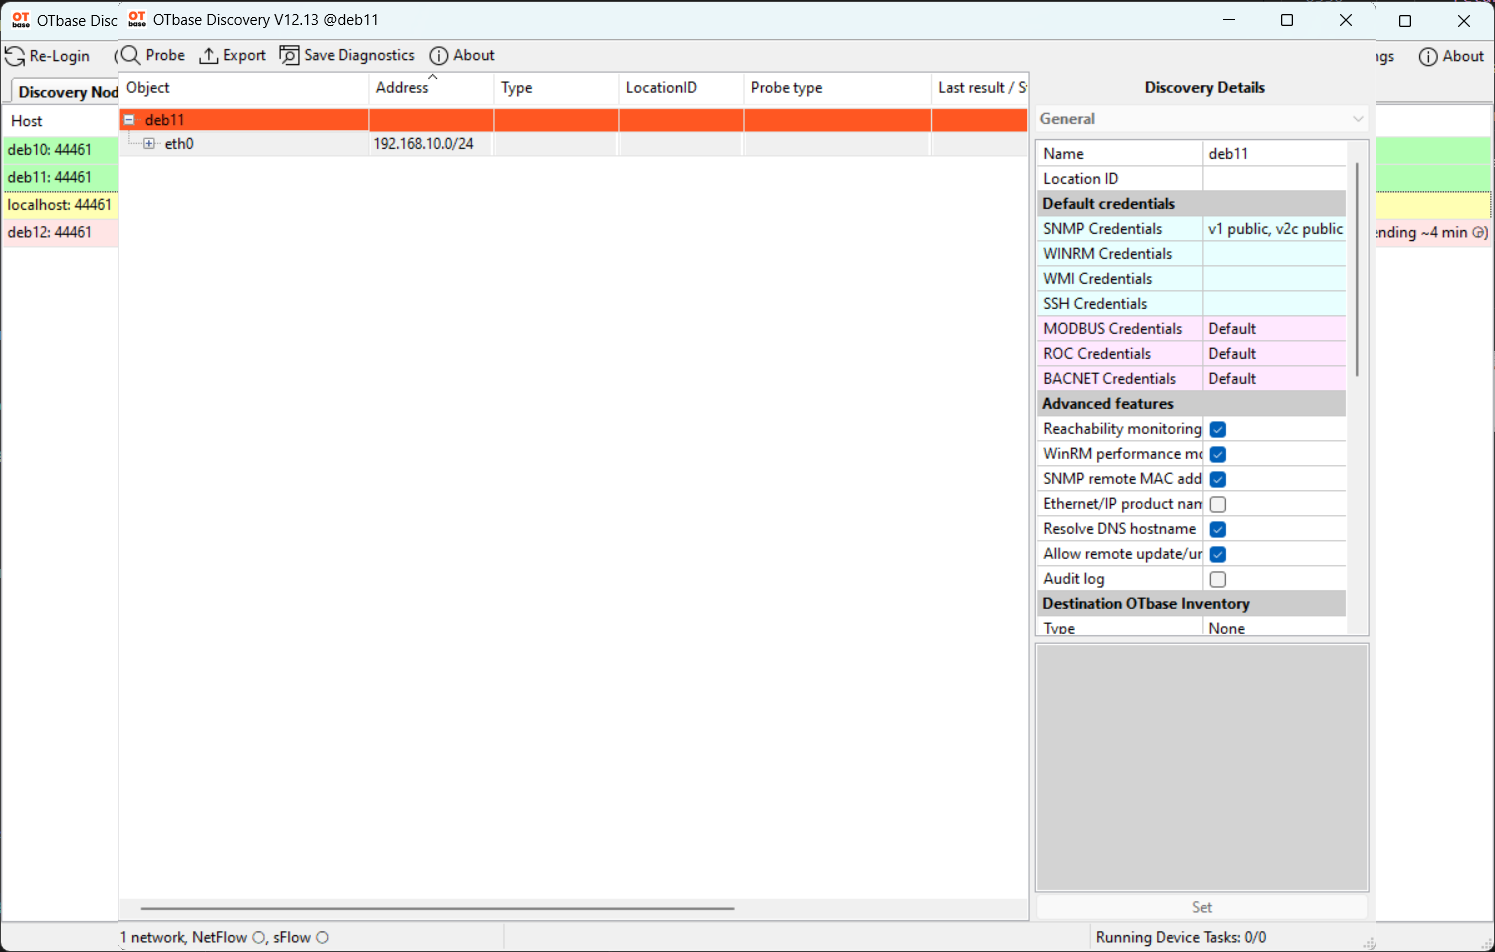Click the Destination Type None value

click(1274, 627)
